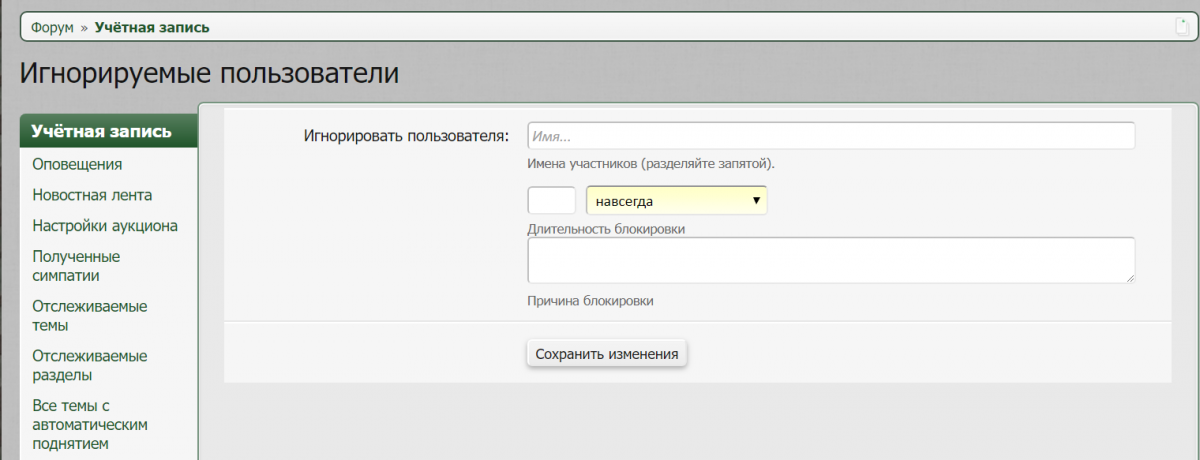Click the "Имя..." username input field
1200x460 pixels.
coord(830,136)
